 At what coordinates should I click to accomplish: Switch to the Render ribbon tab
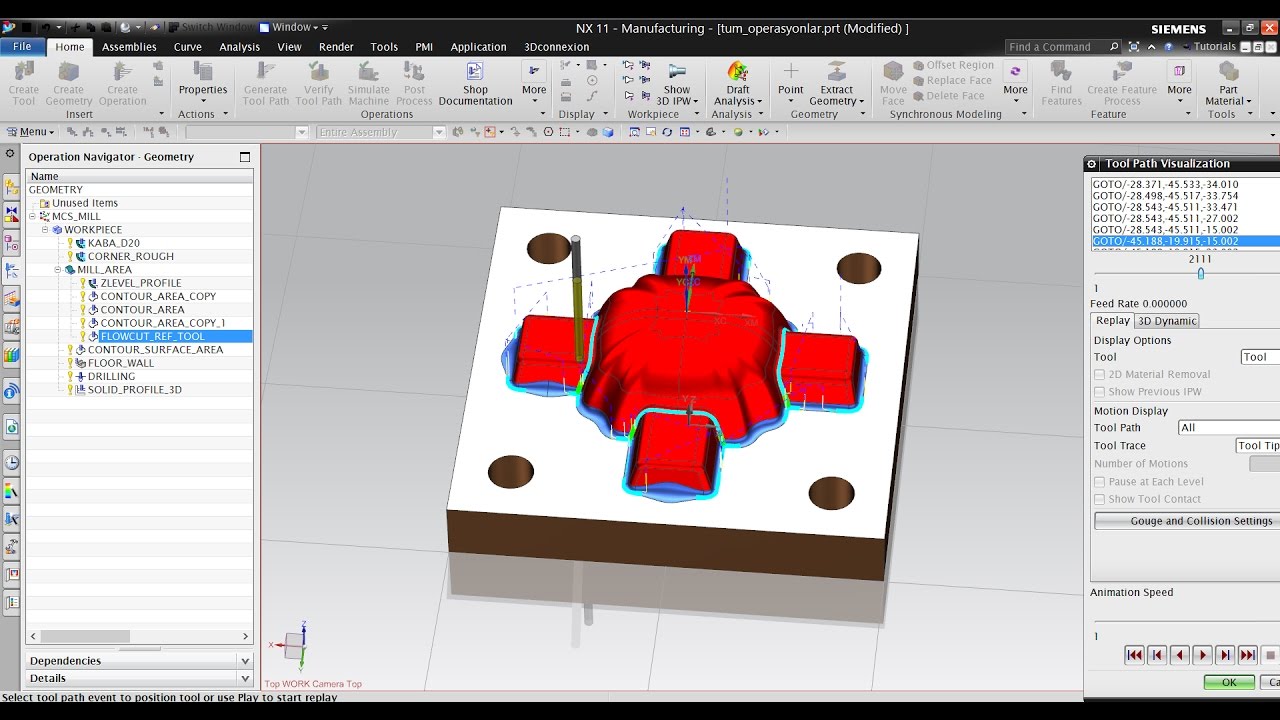pos(336,47)
